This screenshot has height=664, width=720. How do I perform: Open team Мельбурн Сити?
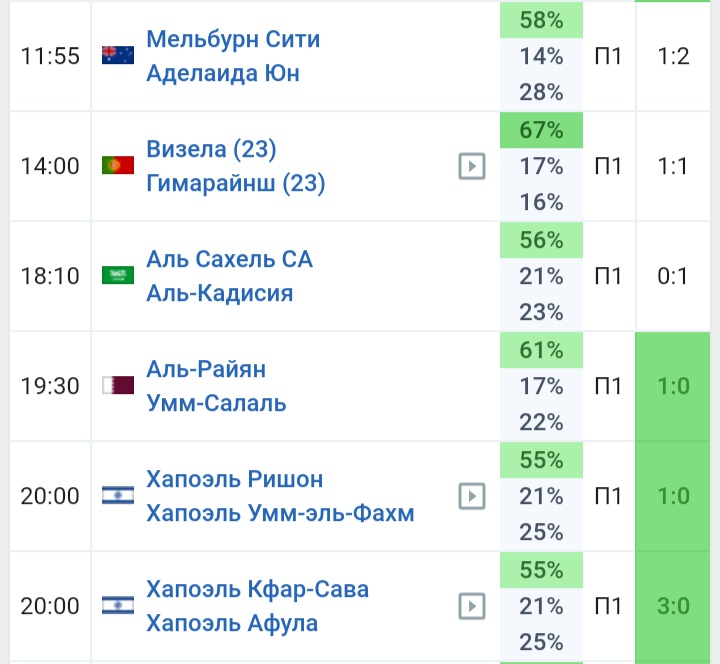coord(233,39)
